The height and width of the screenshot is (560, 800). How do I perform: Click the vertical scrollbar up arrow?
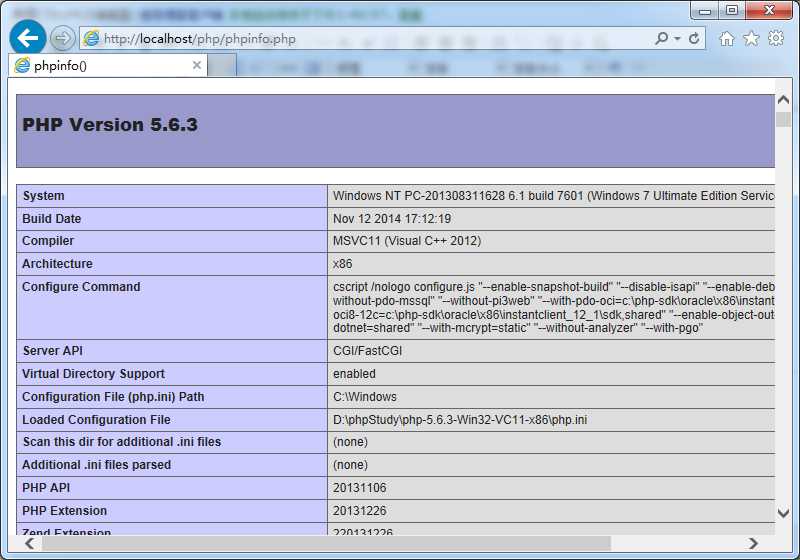pos(783,99)
